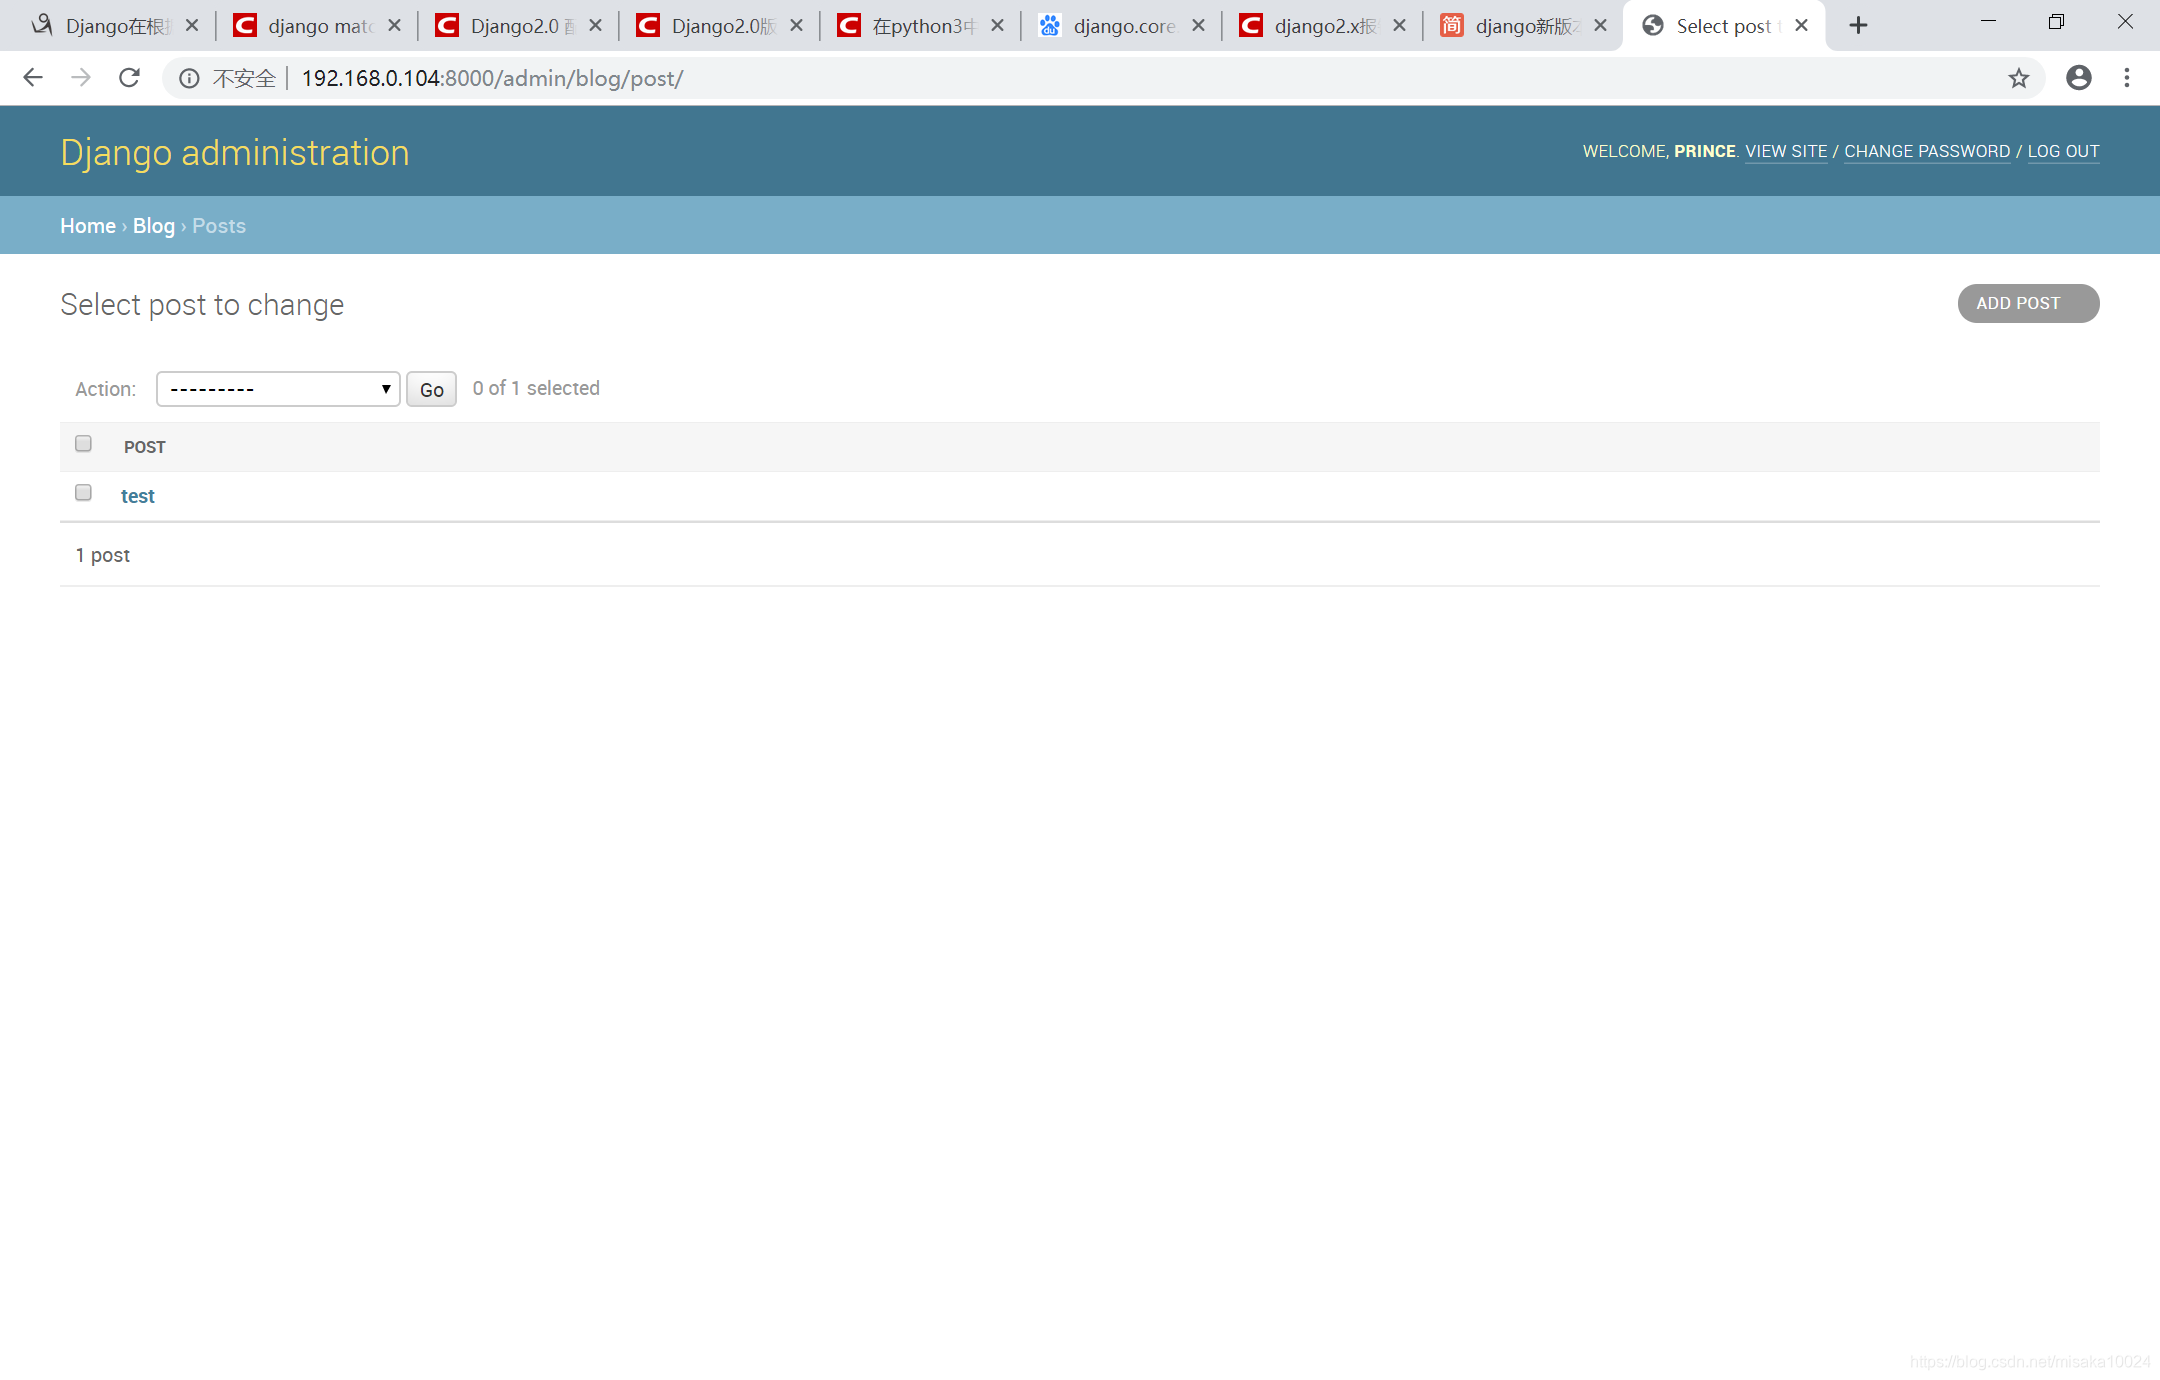Click the browser reload icon
The height and width of the screenshot is (1380, 2160).
coord(129,78)
